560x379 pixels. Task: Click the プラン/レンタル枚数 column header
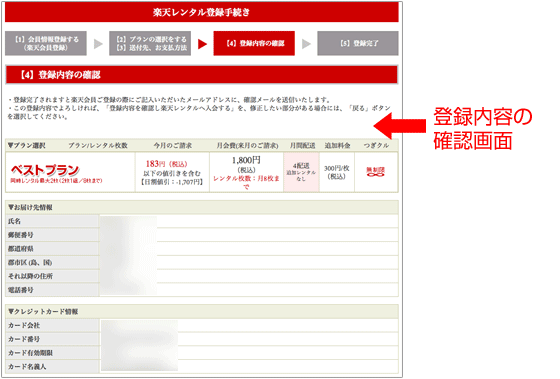(x=98, y=145)
